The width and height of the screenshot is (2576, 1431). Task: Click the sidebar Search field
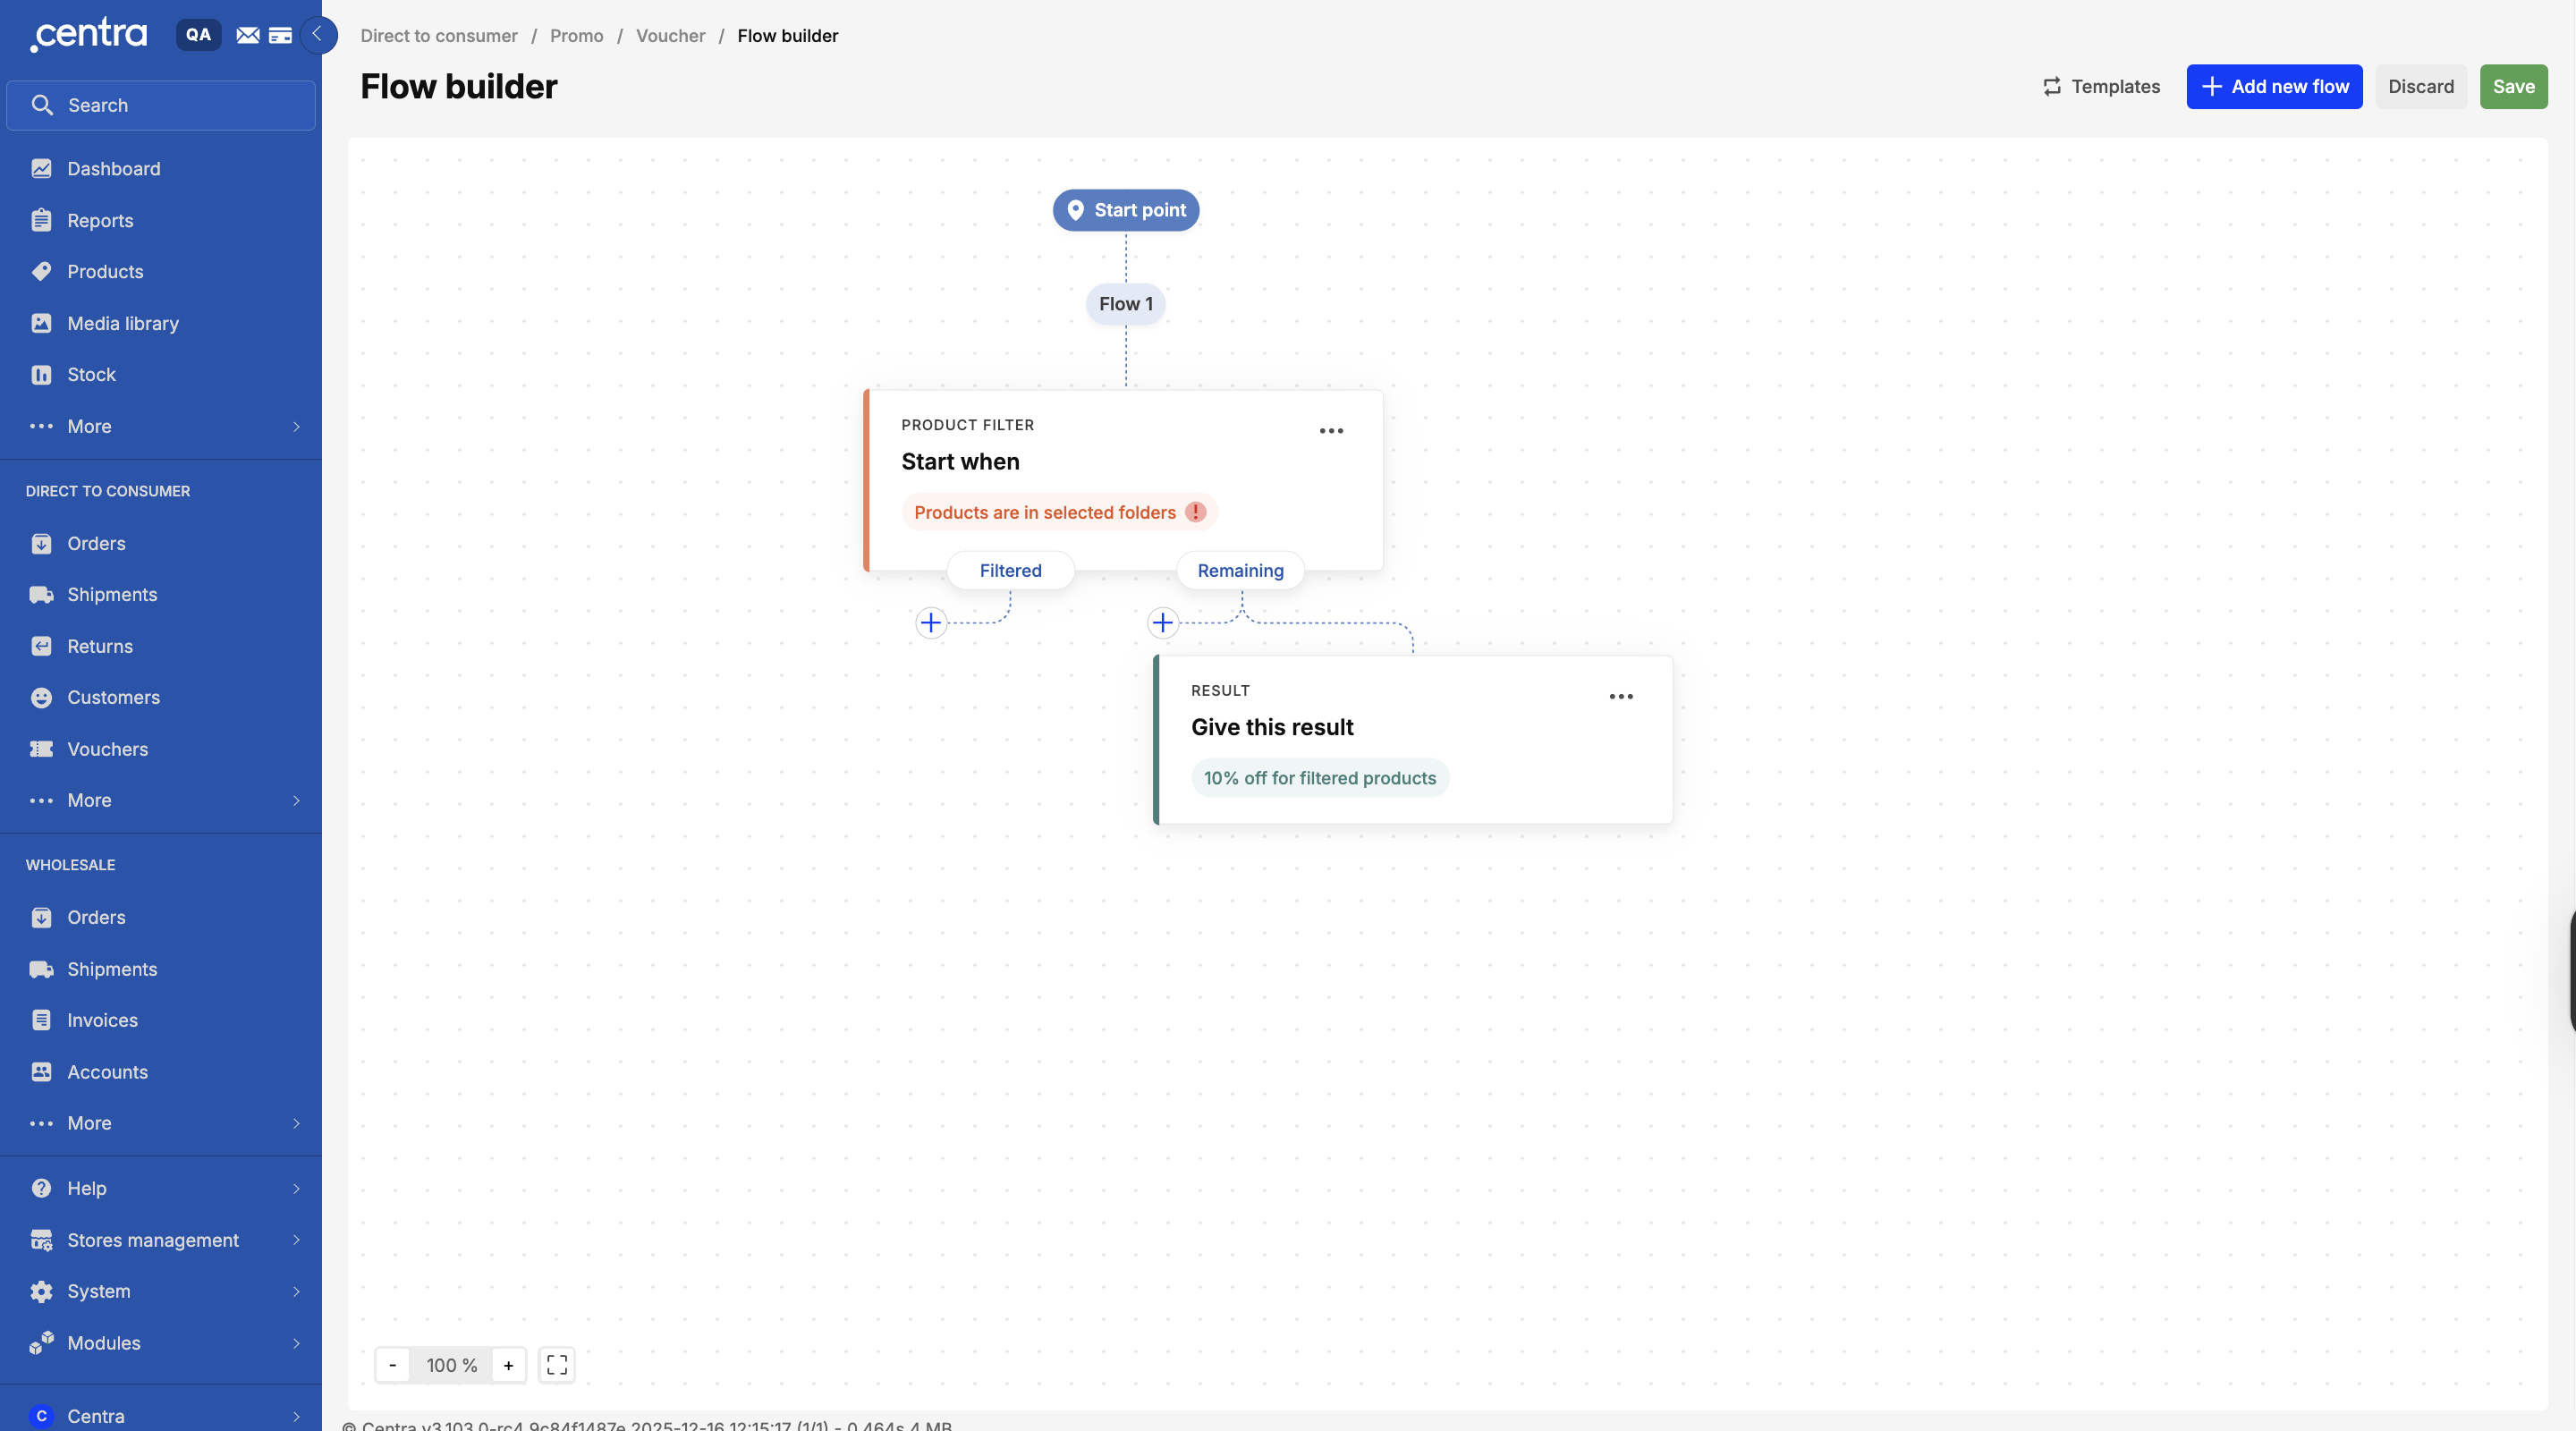(160, 105)
